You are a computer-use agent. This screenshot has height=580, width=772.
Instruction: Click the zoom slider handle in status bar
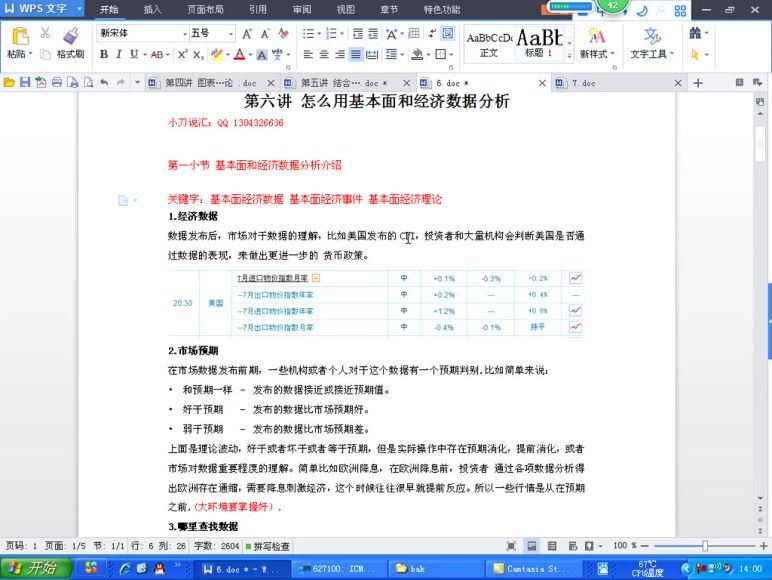(705, 546)
